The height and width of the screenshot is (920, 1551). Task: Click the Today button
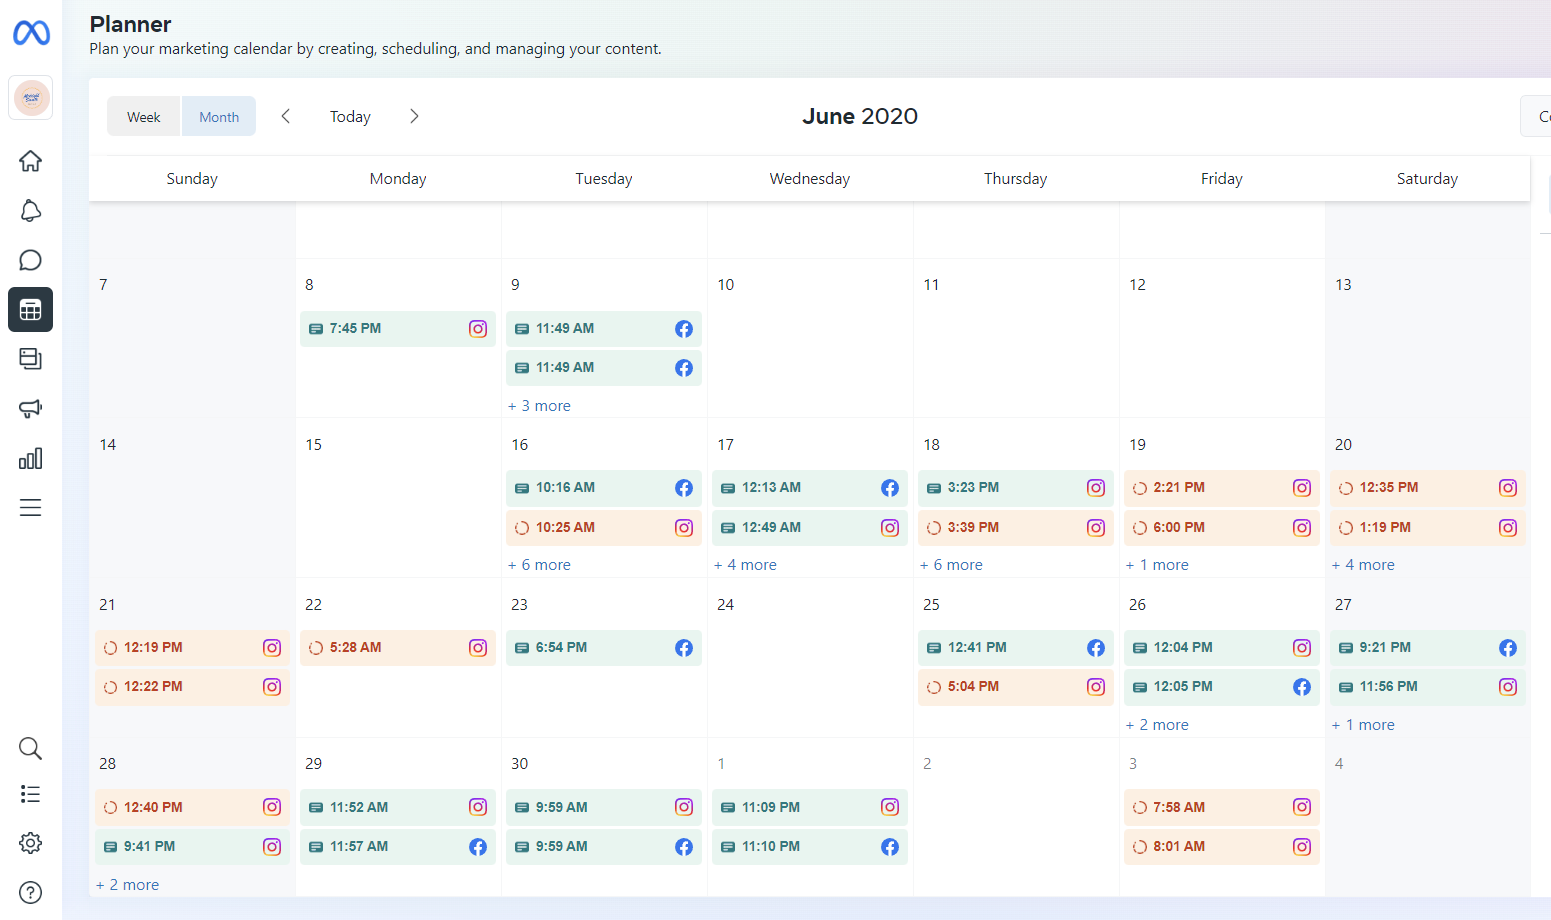pyautogui.click(x=350, y=117)
